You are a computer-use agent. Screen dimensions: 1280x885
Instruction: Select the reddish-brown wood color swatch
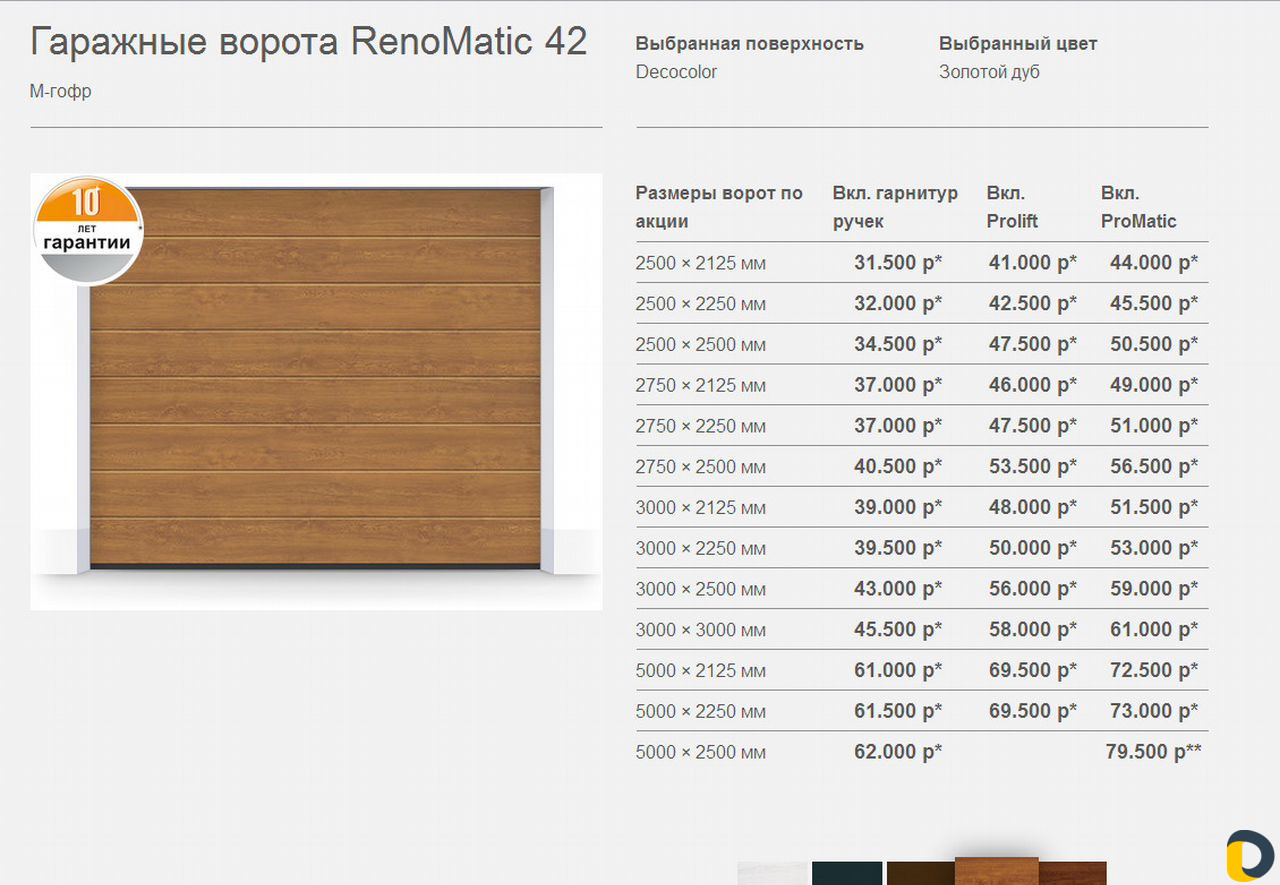pyautogui.click(x=1073, y=873)
